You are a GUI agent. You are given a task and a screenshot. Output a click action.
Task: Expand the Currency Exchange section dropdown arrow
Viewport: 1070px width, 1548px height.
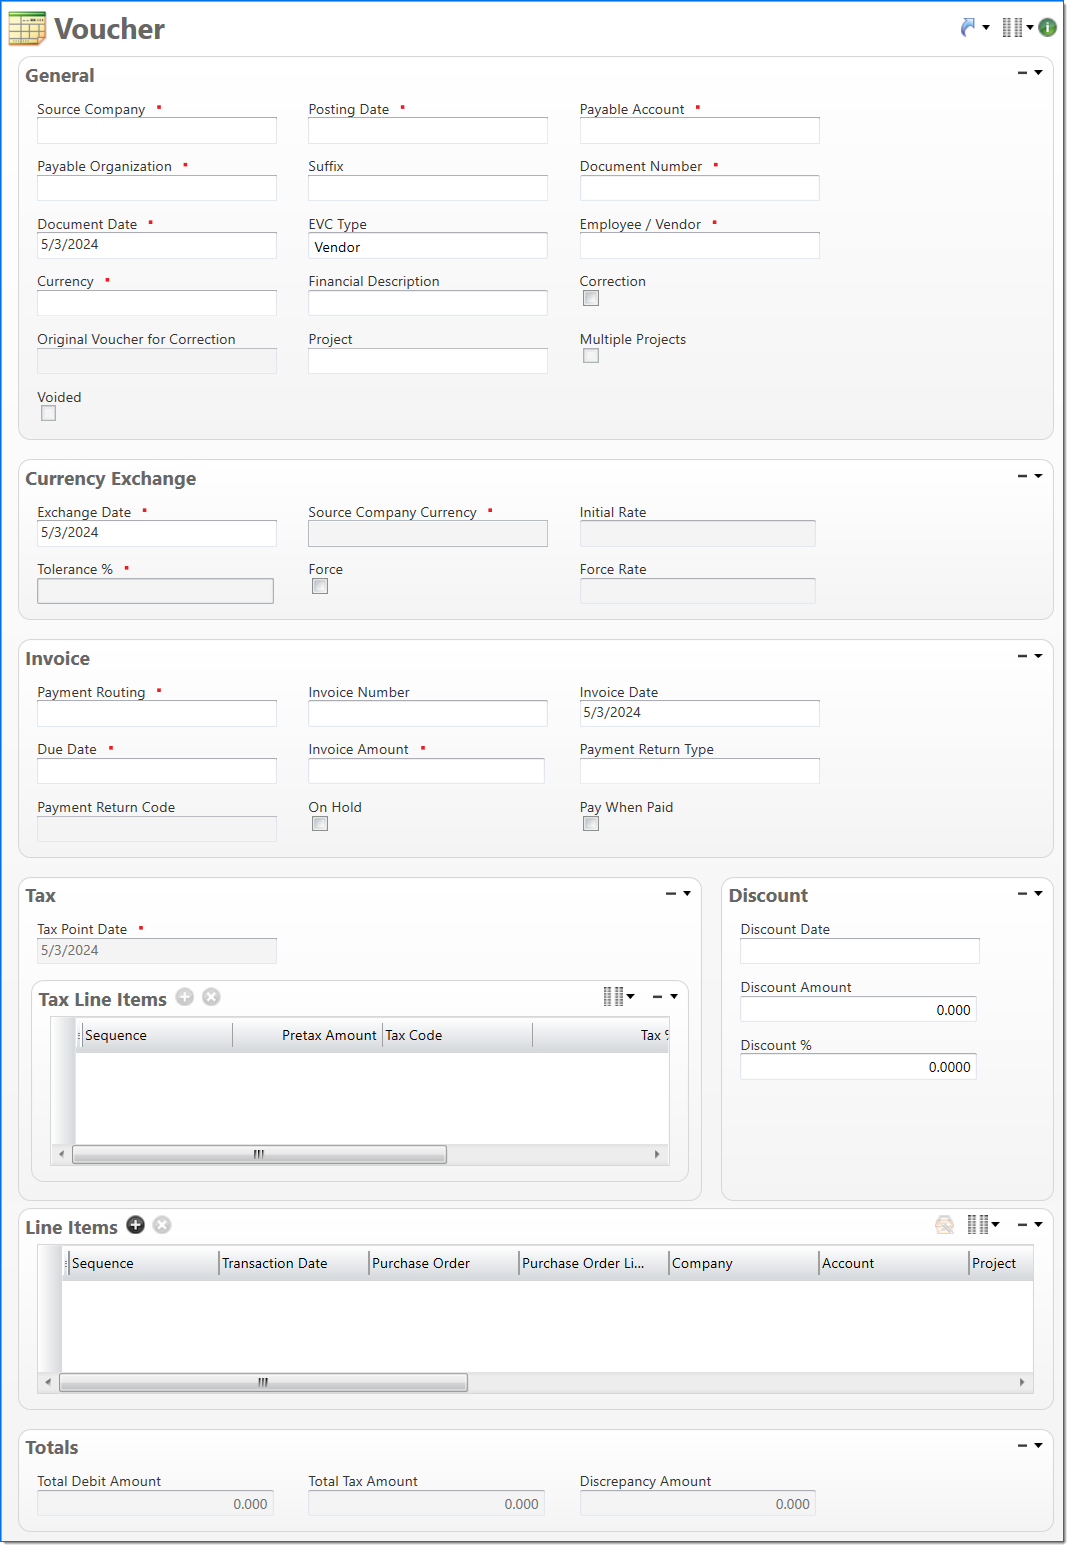click(x=1038, y=476)
